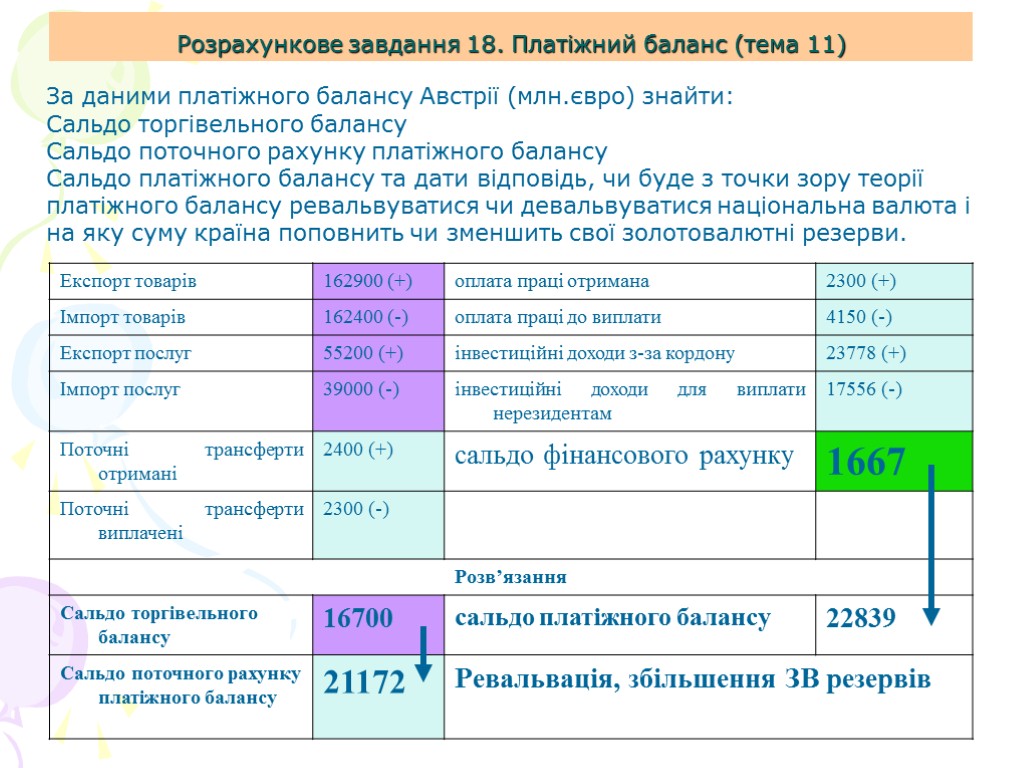Select the value '162400 (-)'
This screenshot has height=768, width=1024.
coord(366,317)
